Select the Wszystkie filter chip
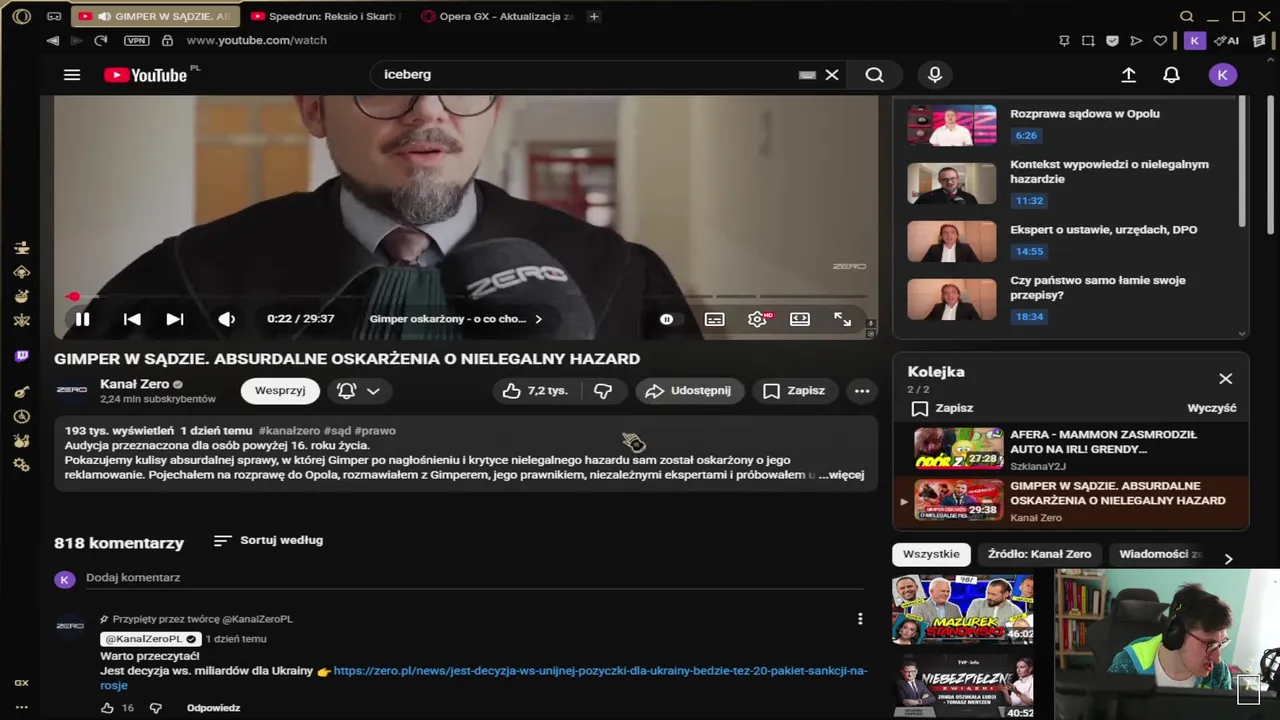The width and height of the screenshot is (1280, 720). point(931,554)
